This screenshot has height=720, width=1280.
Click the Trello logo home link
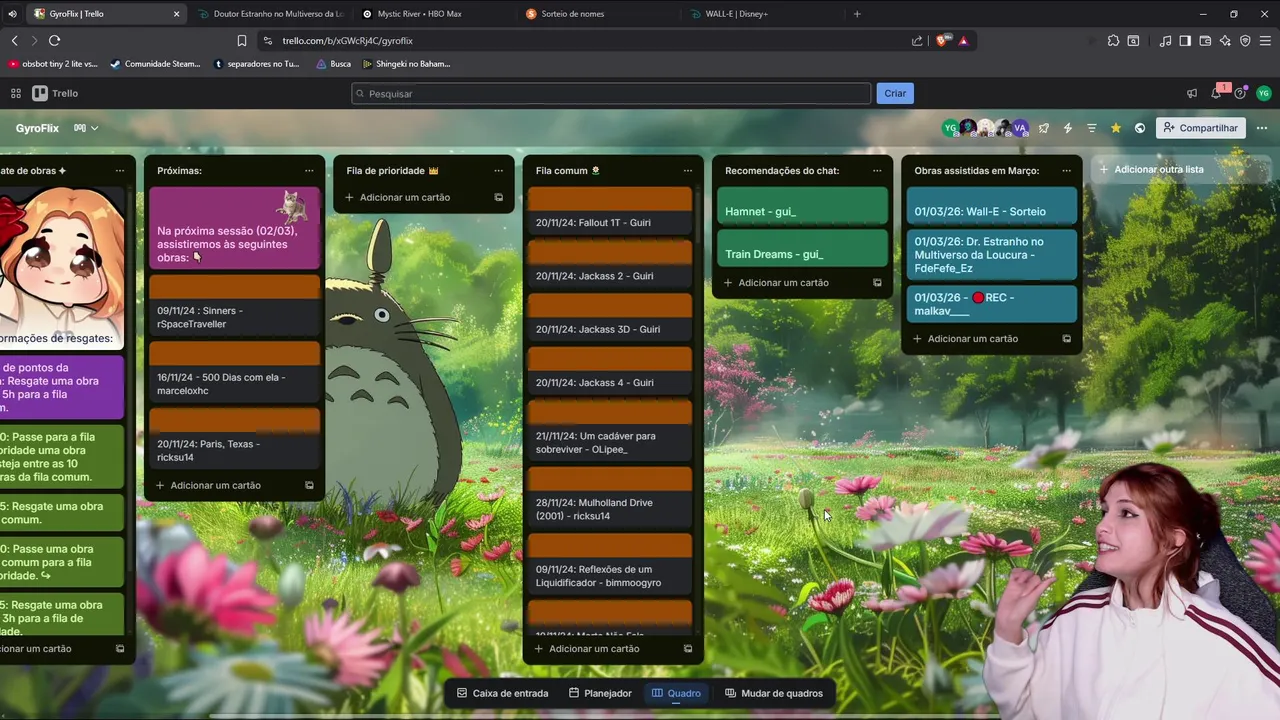click(x=55, y=93)
